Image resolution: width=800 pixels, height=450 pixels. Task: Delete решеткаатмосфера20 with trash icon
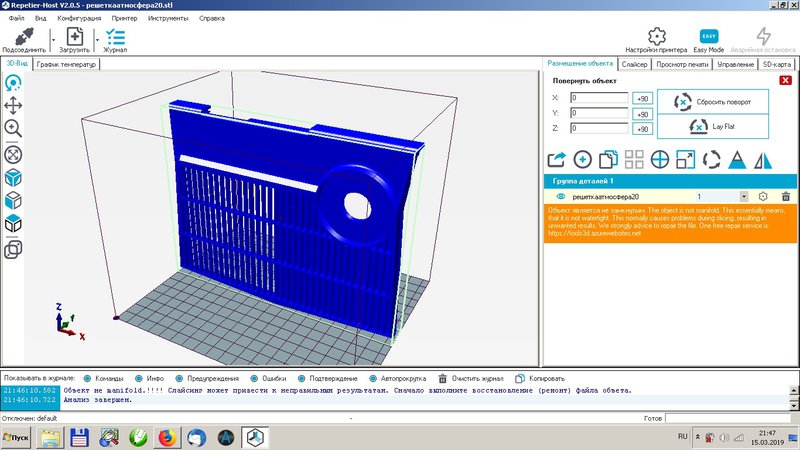(786, 196)
